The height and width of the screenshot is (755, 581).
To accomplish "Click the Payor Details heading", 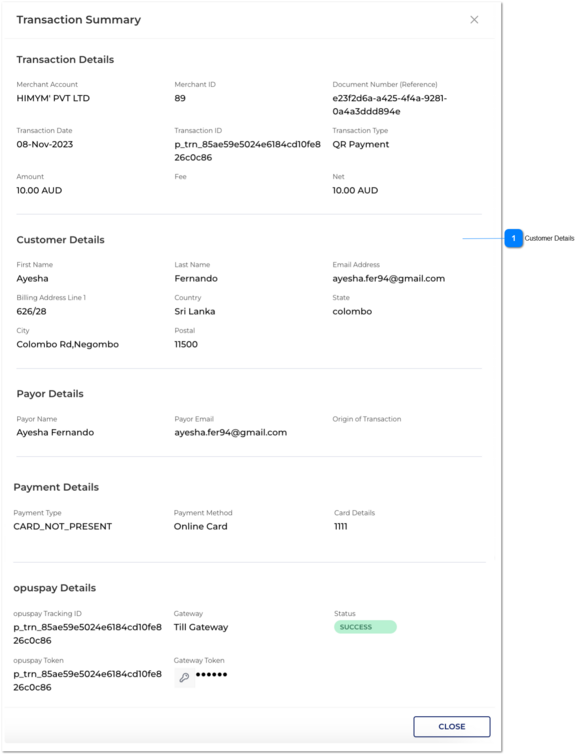I will pyautogui.click(x=50, y=394).
